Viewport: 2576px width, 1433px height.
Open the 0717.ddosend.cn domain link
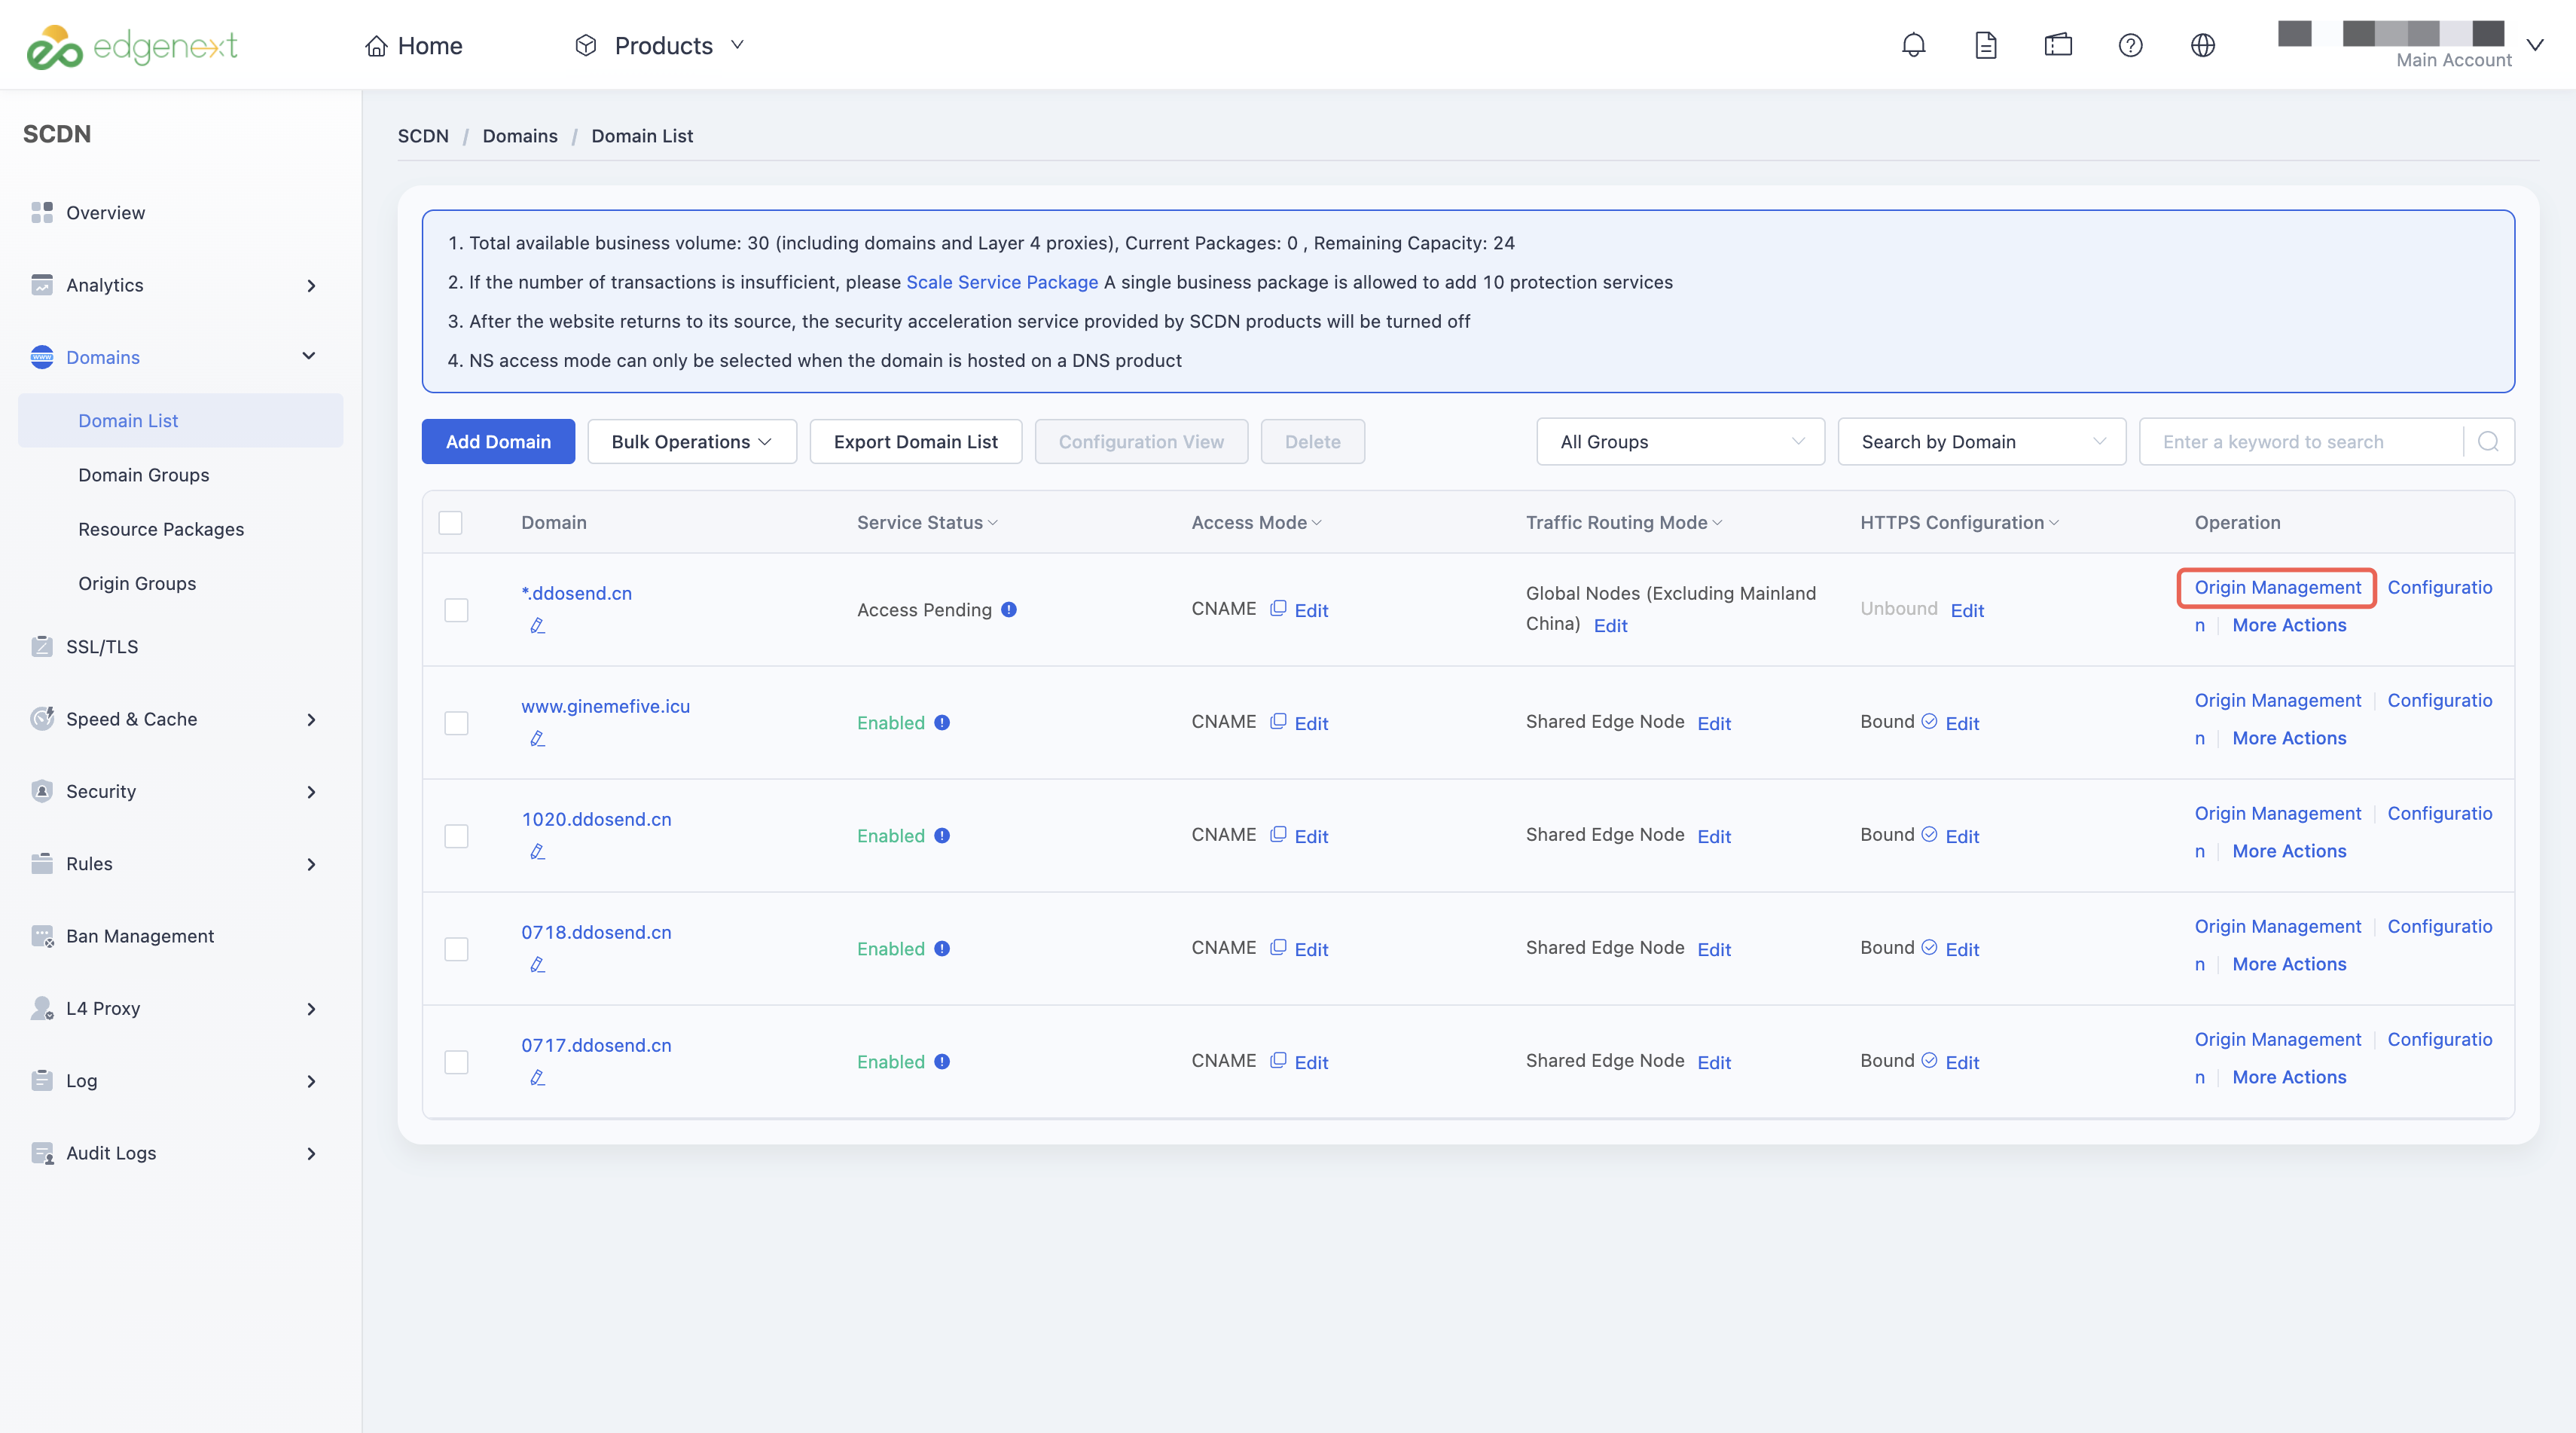(596, 1045)
